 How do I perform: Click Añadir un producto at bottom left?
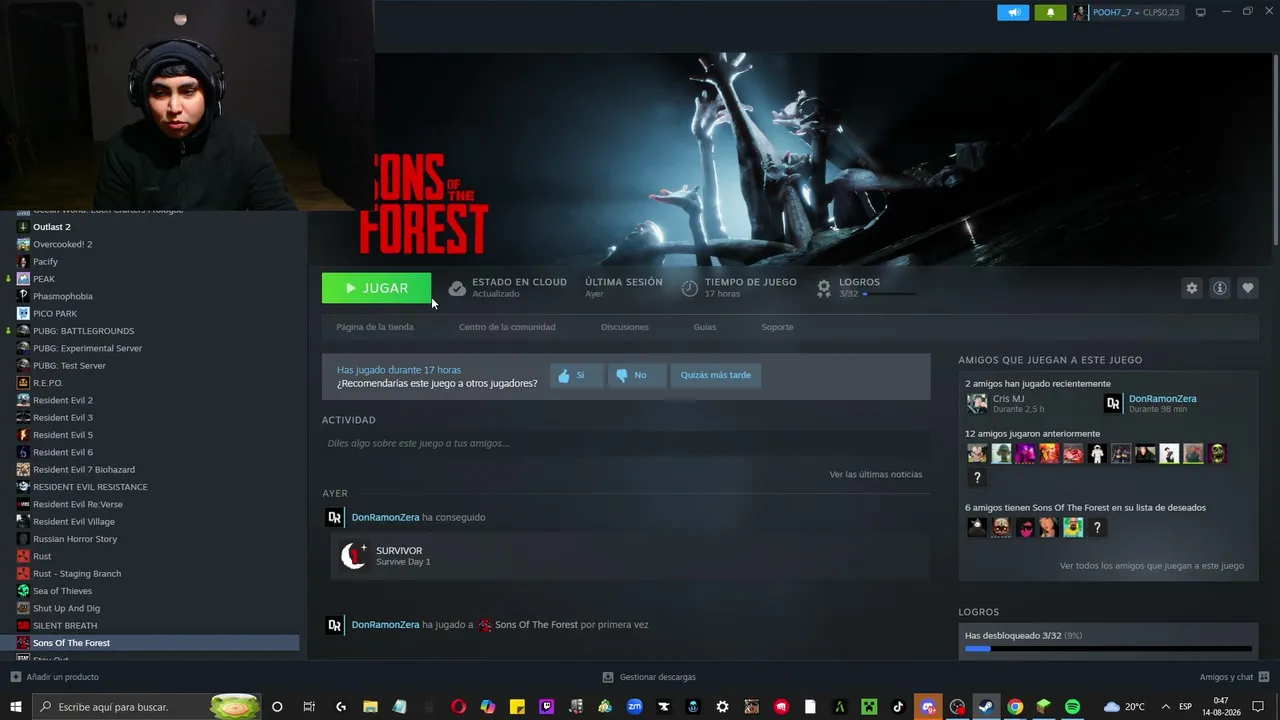tap(54, 677)
